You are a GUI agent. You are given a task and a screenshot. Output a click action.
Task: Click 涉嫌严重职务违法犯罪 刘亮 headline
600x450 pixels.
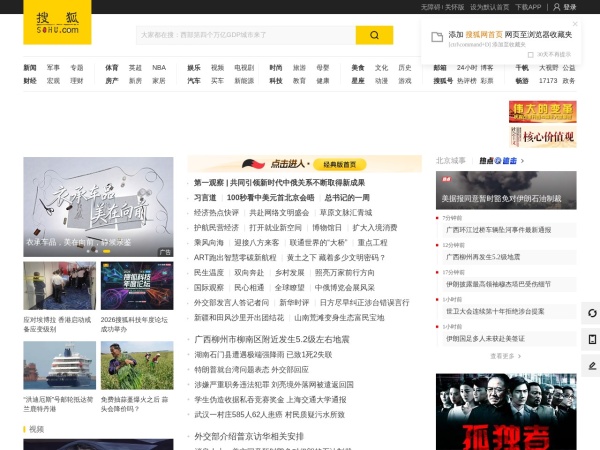tap(274, 385)
